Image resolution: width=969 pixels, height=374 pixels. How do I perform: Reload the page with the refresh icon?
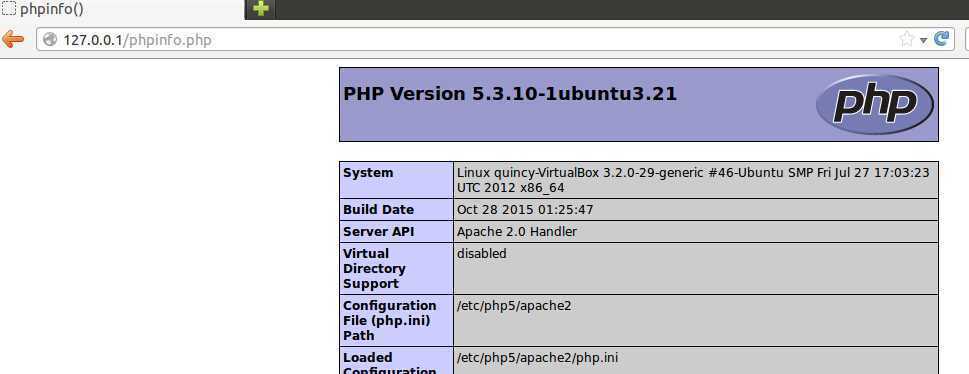[941, 40]
